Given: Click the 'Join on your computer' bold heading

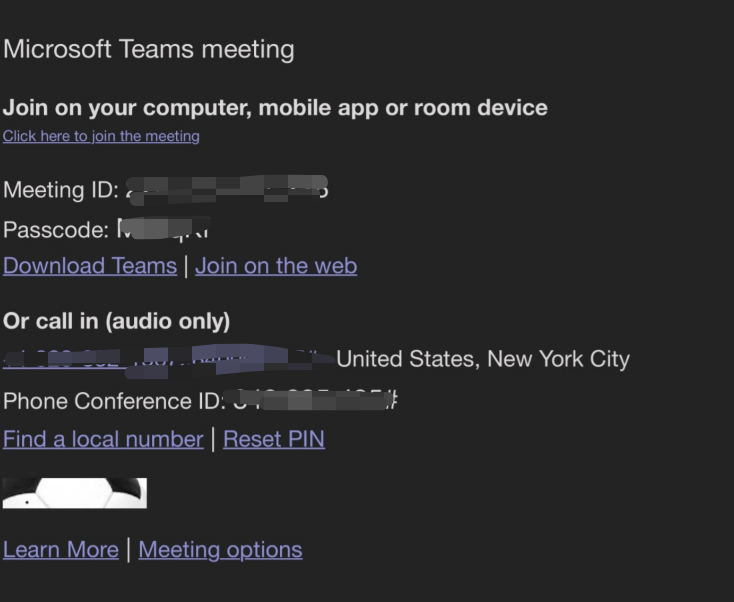Looking at the screenshot, I should point(275,108).
